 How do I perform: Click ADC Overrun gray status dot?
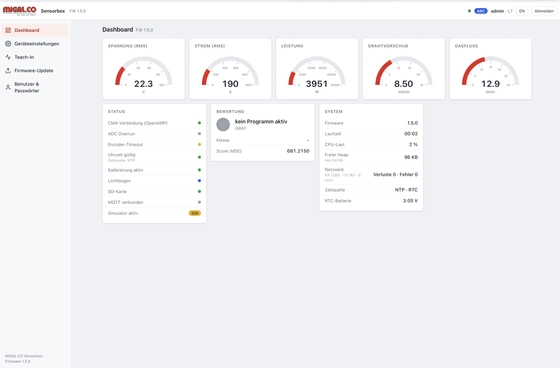tap(199, 134)
